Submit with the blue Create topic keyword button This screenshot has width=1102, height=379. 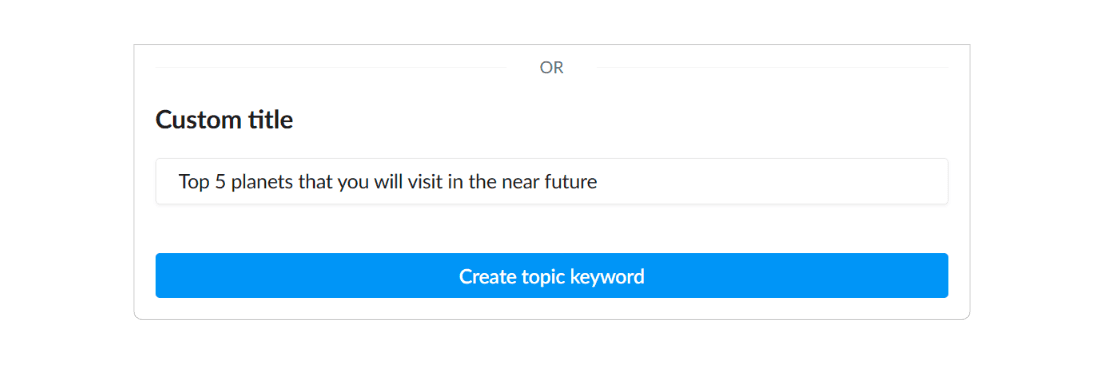coord(552,276)
